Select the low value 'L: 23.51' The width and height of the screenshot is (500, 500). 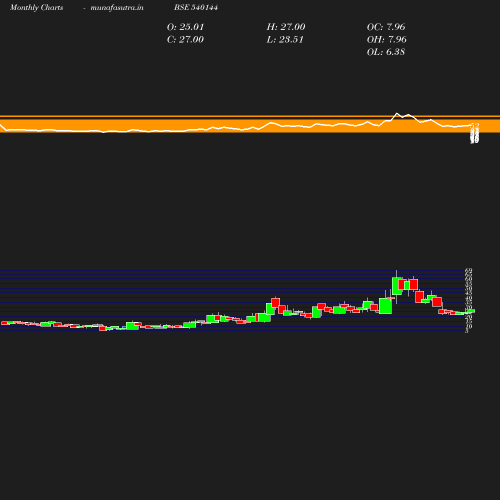pyautogui.click(x=285, y=40)
